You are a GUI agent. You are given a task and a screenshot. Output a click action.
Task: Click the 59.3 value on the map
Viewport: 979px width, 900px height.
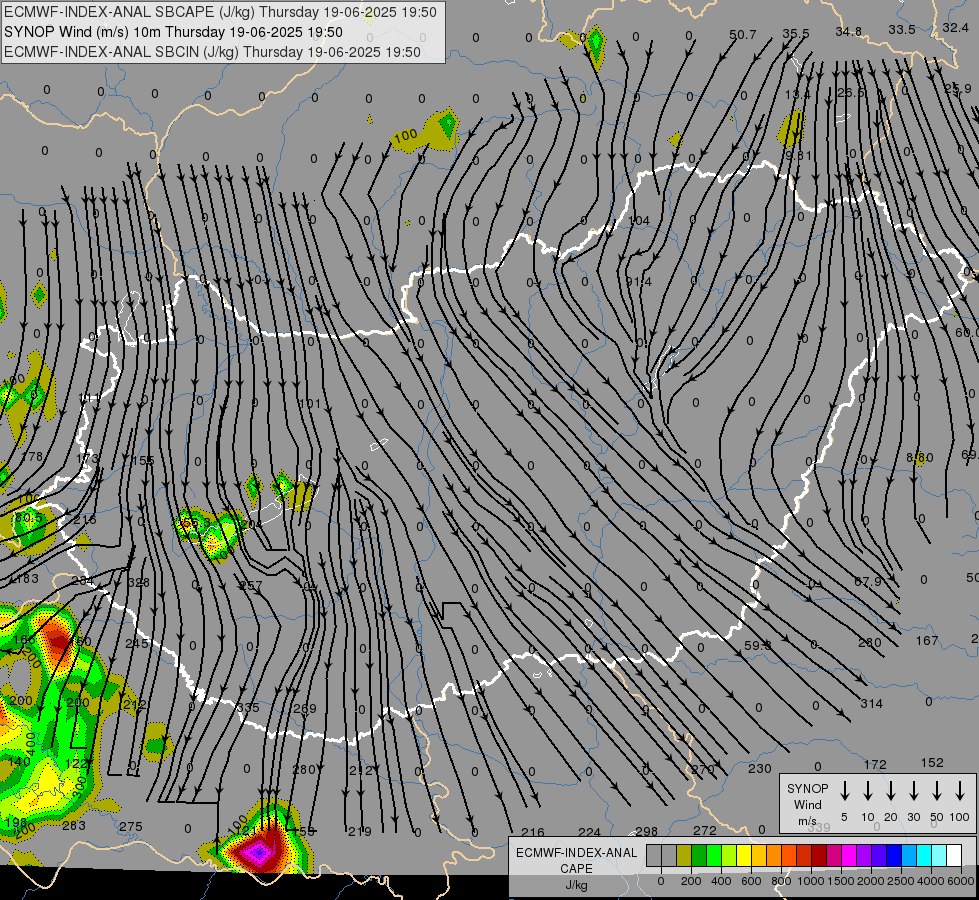click(757, 645)
